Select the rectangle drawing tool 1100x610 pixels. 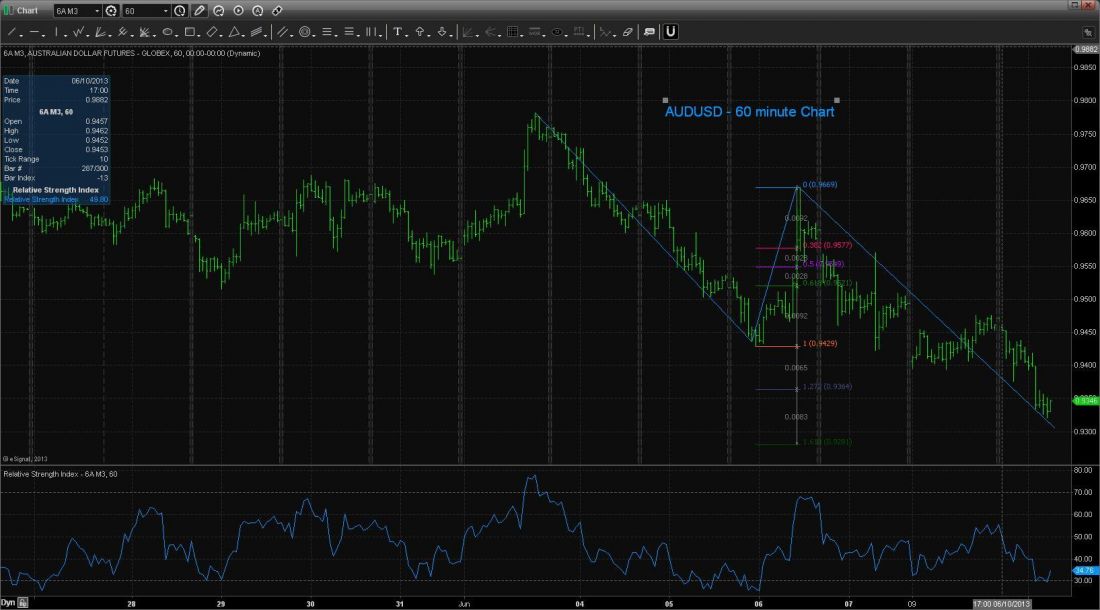tap(189, 32)
